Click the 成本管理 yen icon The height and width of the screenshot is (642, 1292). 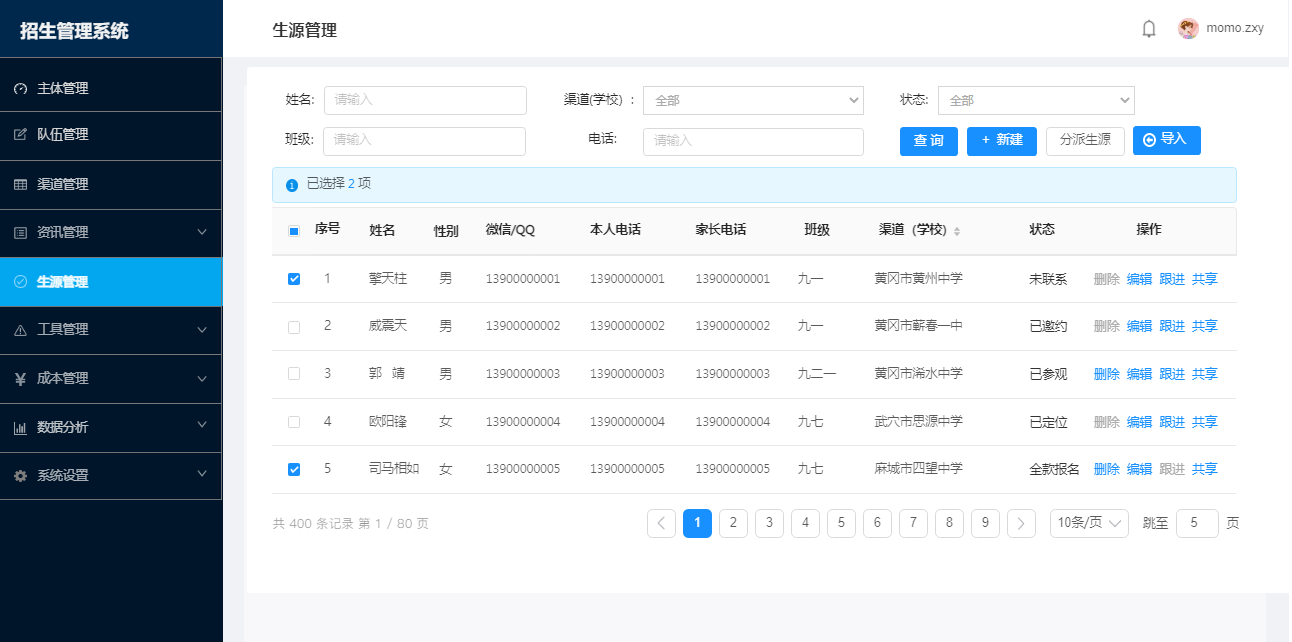pos(20,379)
